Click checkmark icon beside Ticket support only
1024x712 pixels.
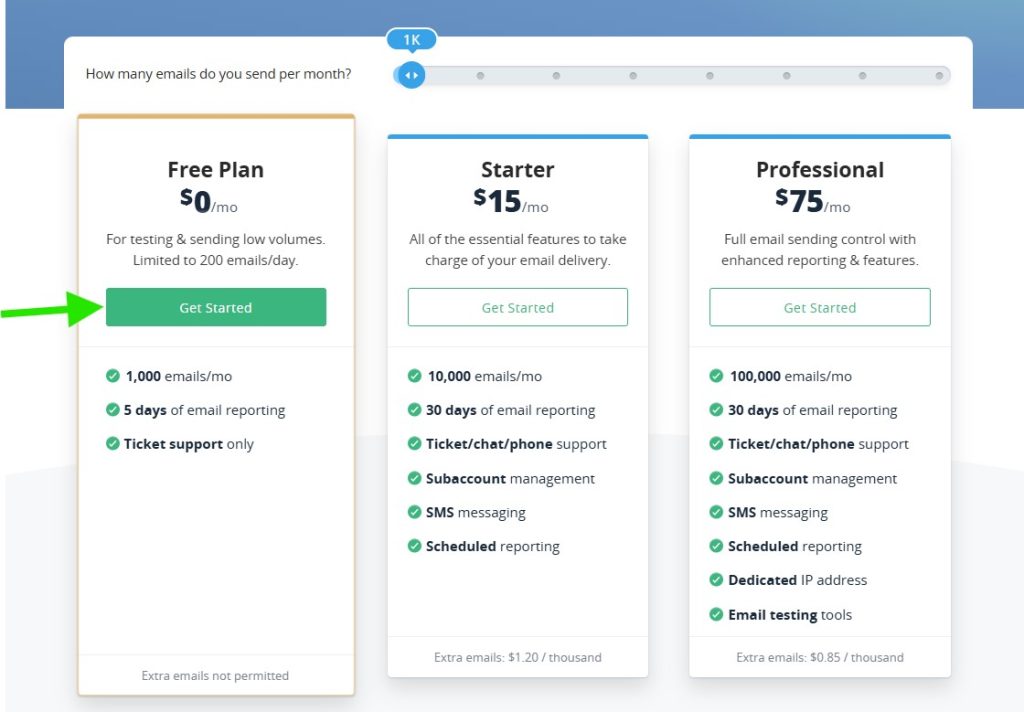tap(113, 444)
